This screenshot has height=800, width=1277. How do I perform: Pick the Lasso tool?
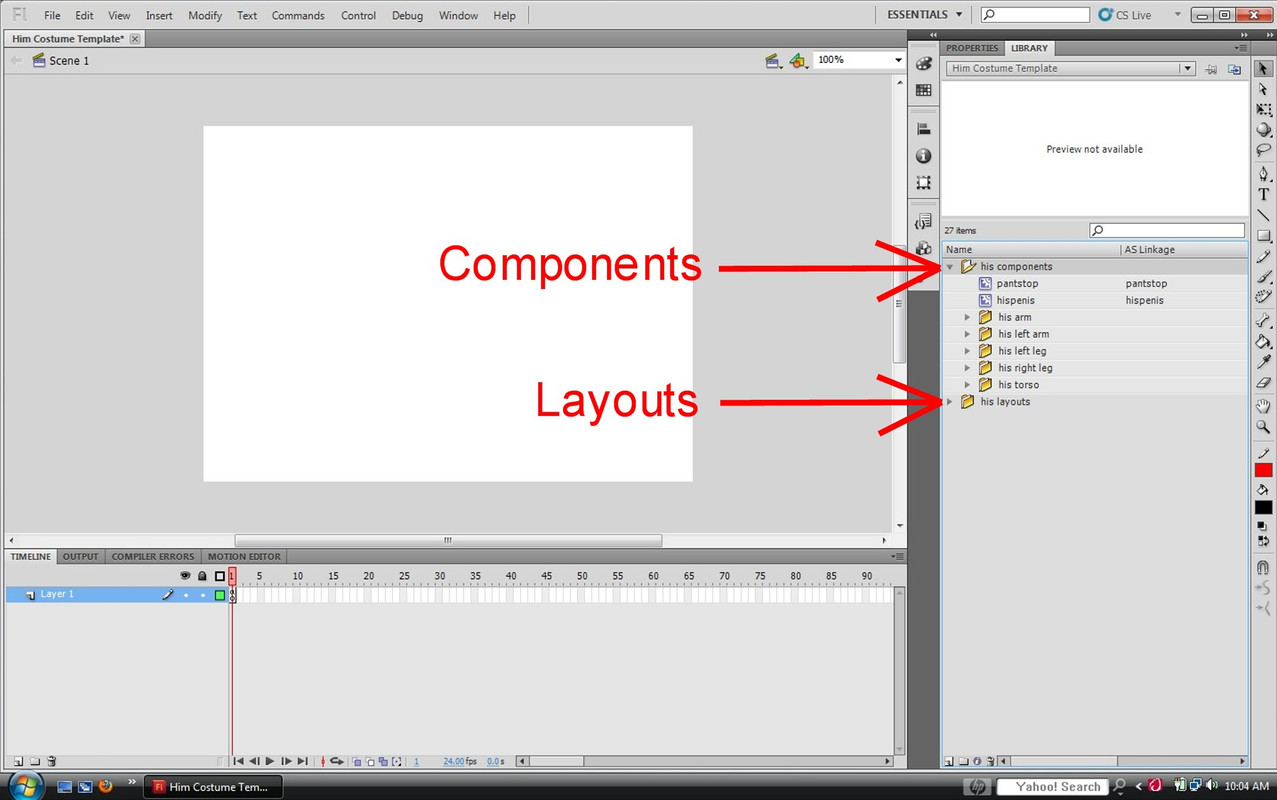tap(1263, 151)
